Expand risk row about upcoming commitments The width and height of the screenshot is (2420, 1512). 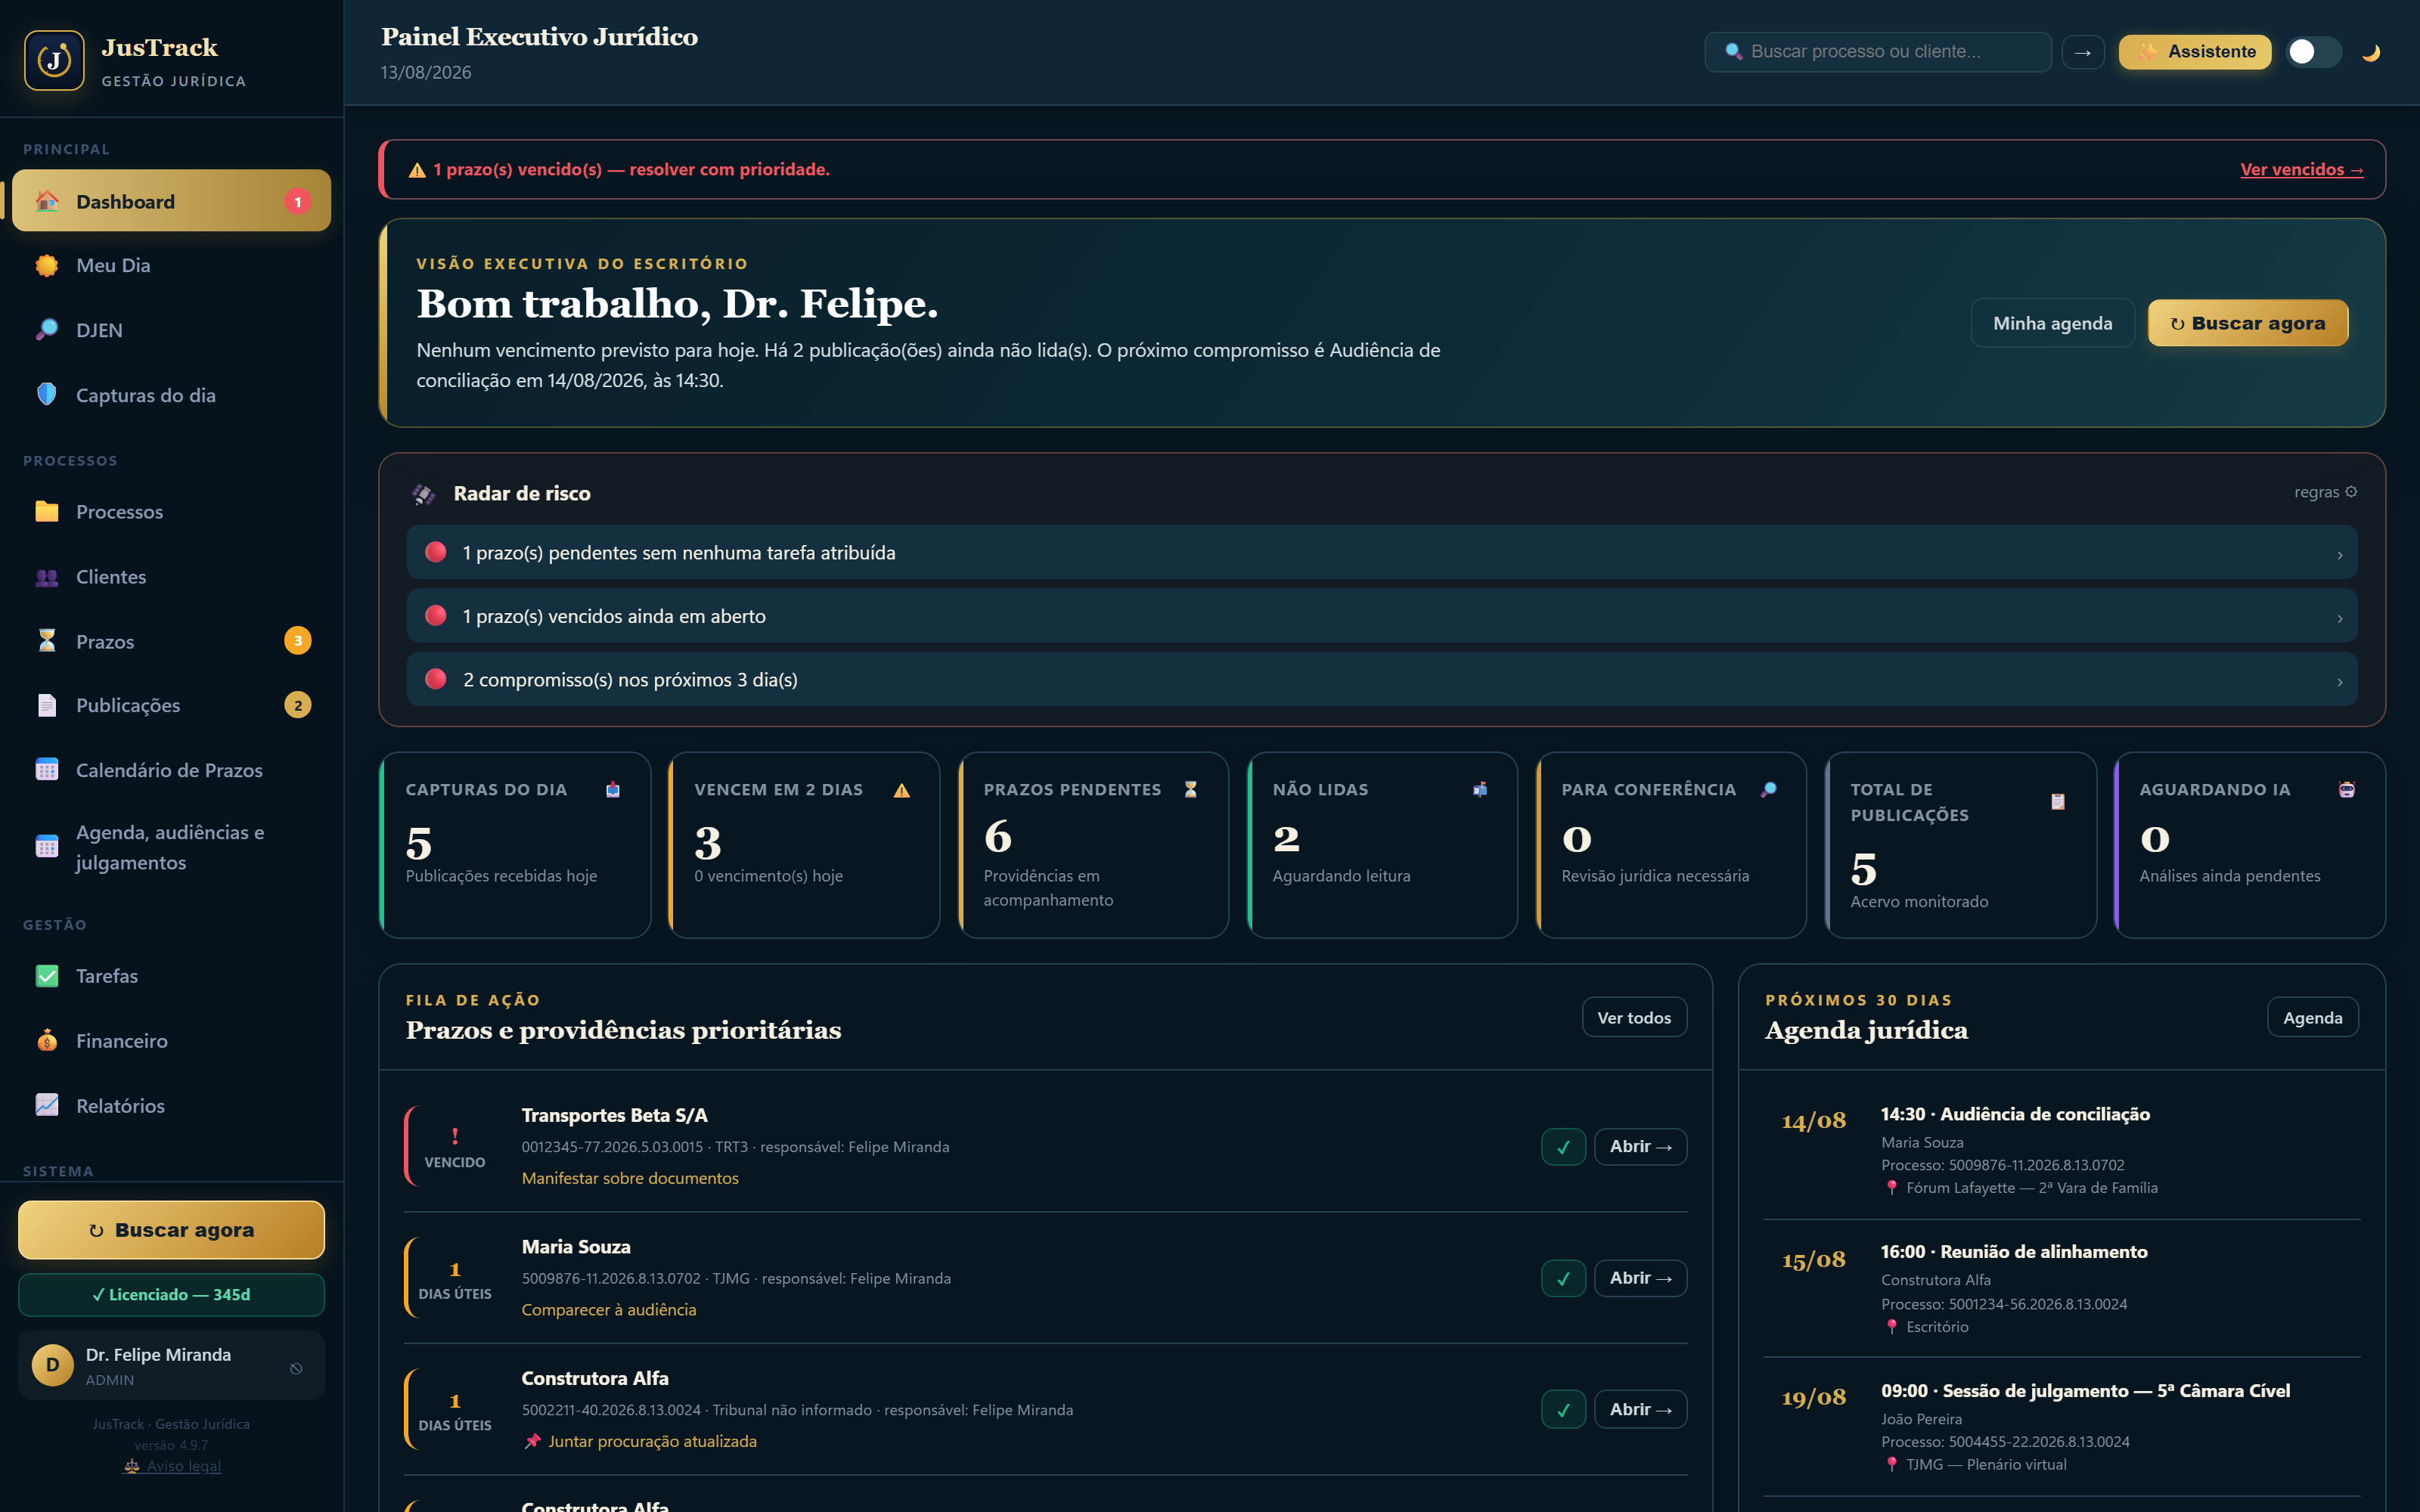1382,680
